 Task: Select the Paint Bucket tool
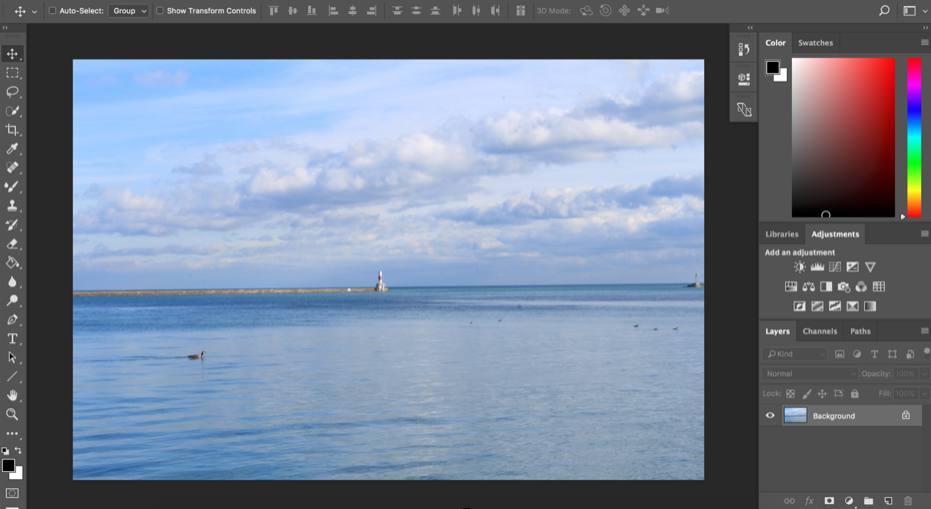click(12, 263)
